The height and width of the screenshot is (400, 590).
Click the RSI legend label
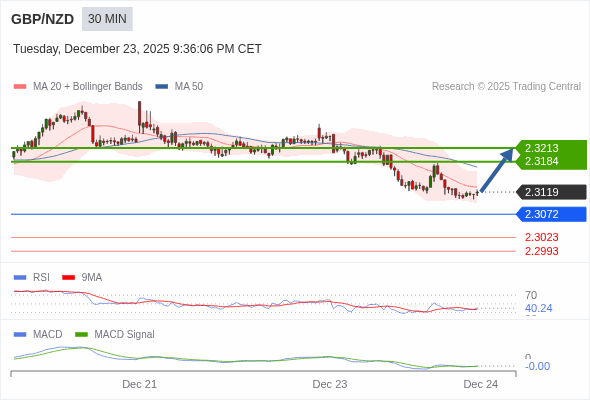pos(41,278)
